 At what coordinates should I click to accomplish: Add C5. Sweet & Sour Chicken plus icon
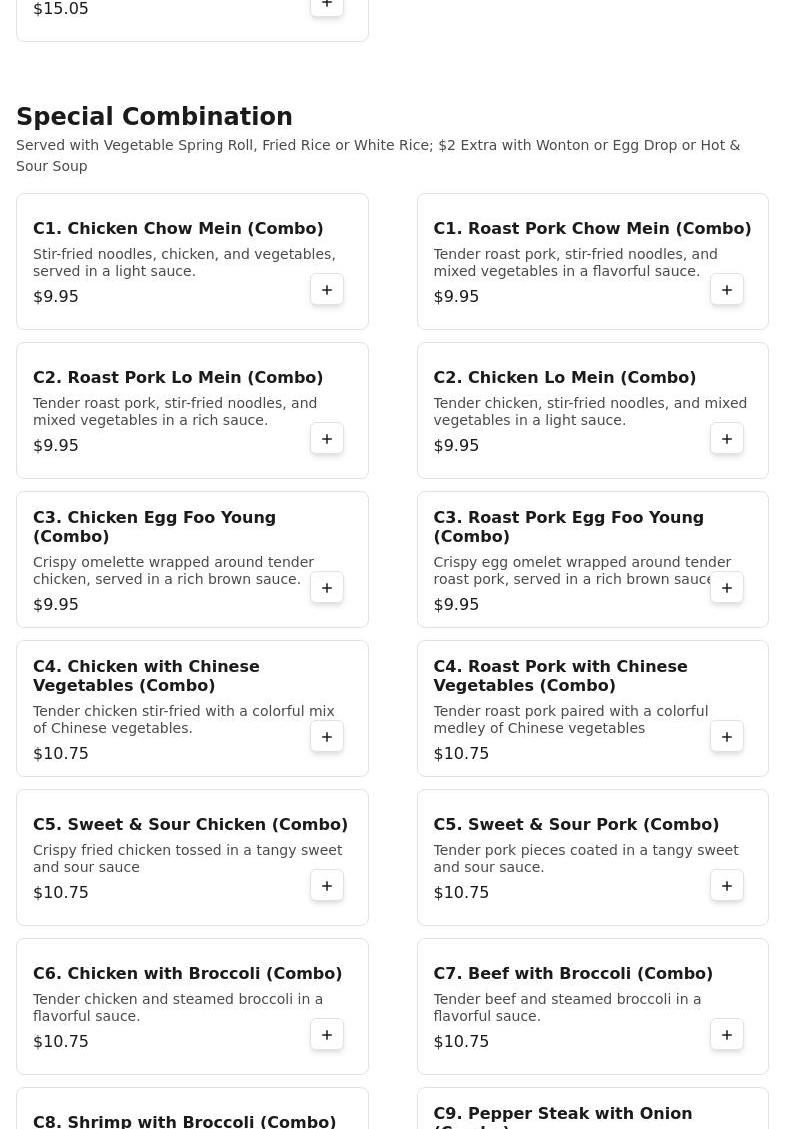point(327,886)
